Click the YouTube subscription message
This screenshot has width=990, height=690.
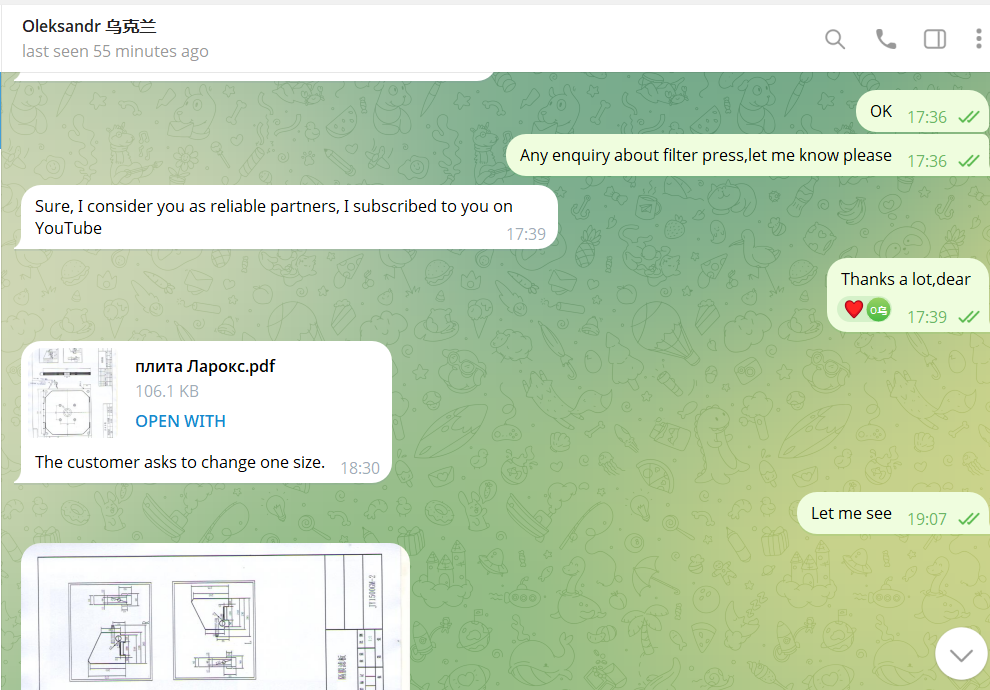tap(273, 217)
